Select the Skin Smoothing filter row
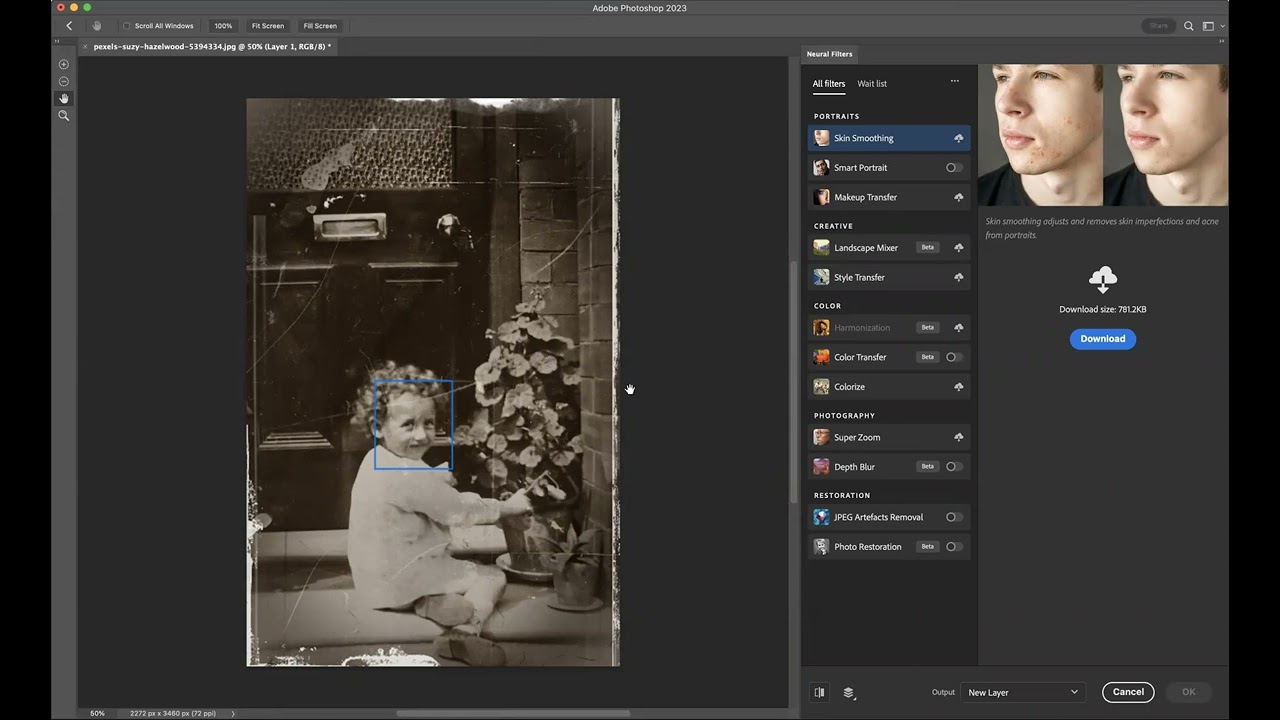 click(889, 138)
